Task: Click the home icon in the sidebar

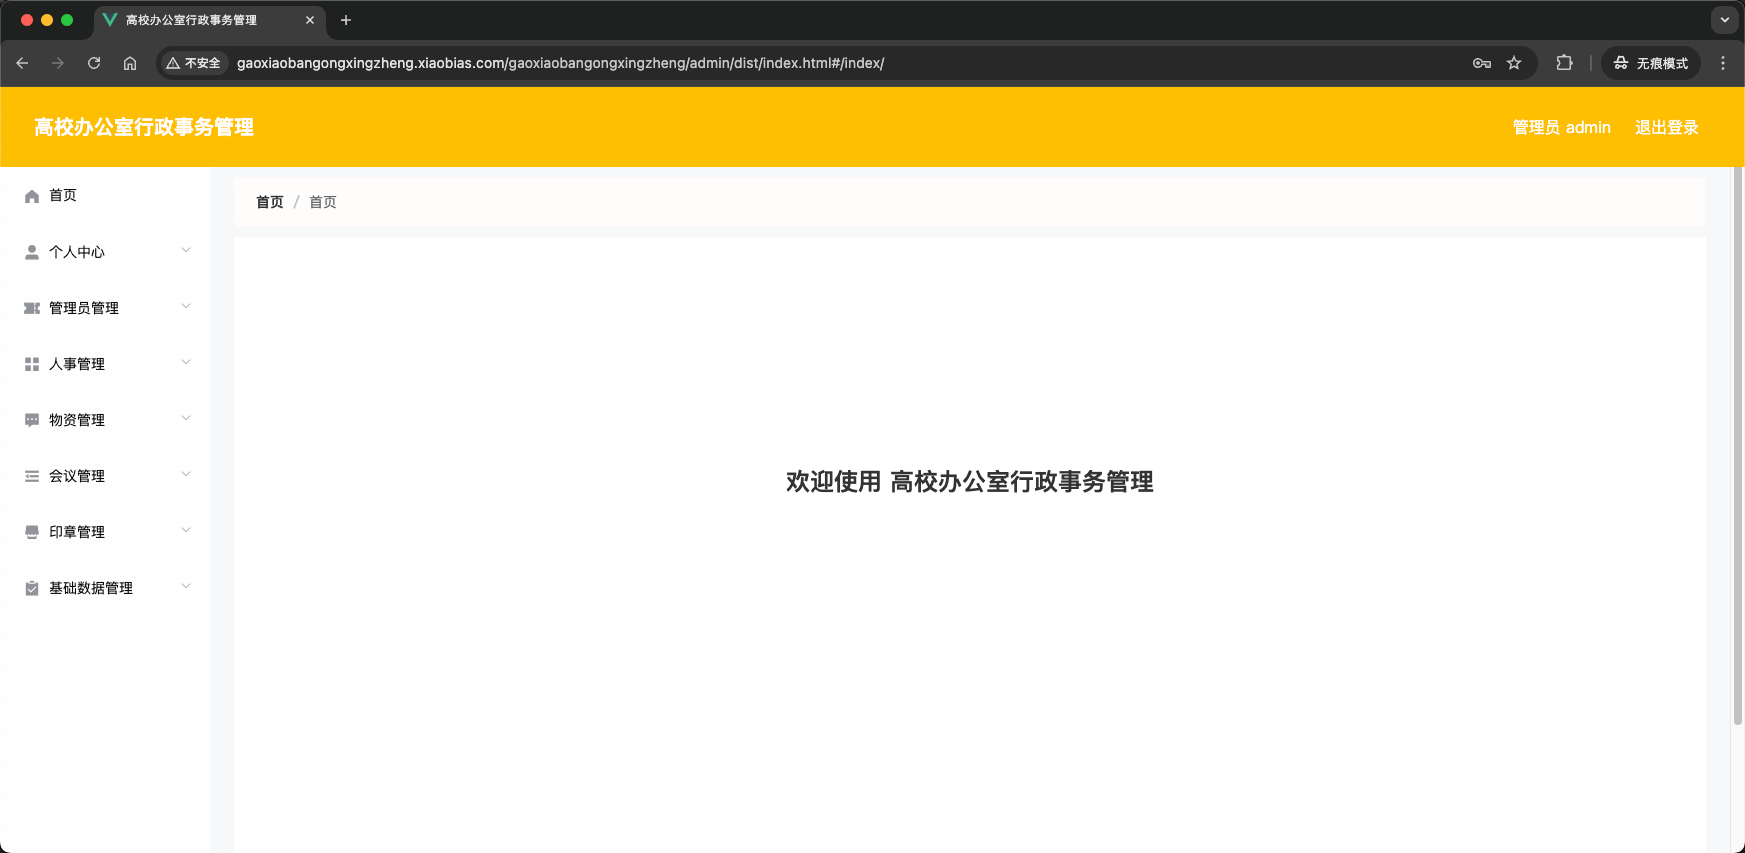Action: (x=32, y=196)
